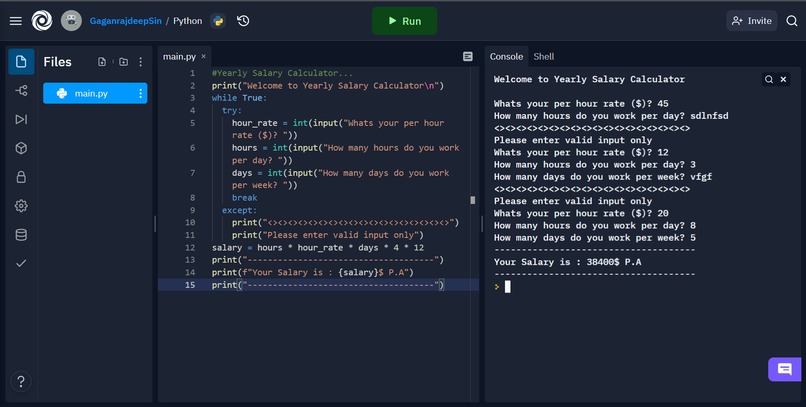806x407 pixels.
Task: Close the main.py editor tab
Action: tap(204, 57)
